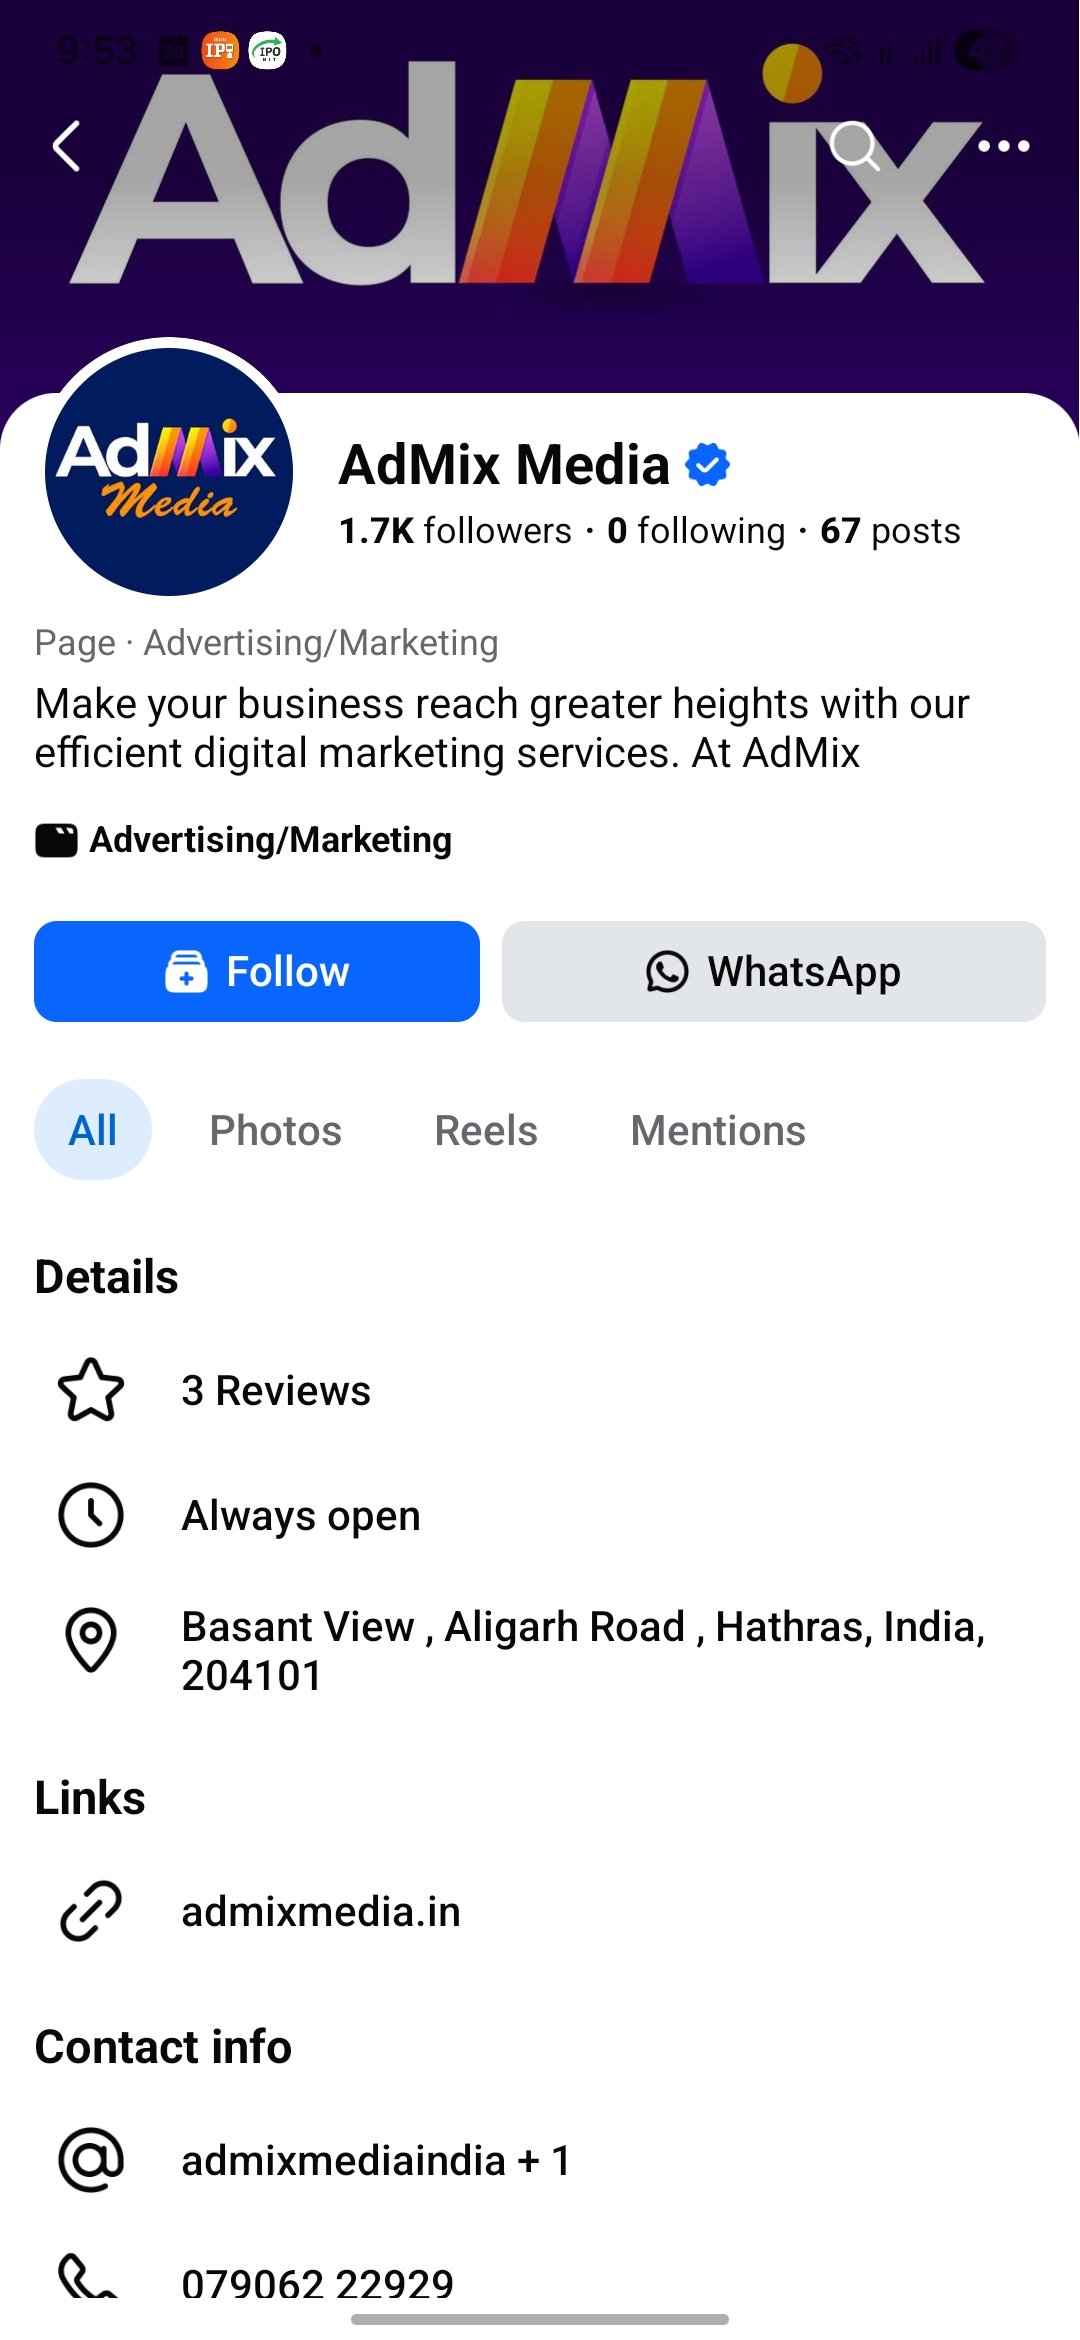Viewport: 1080px width, 2340px height.
Task: Open the Mentions tab
Action: [x=718, y=1130]
